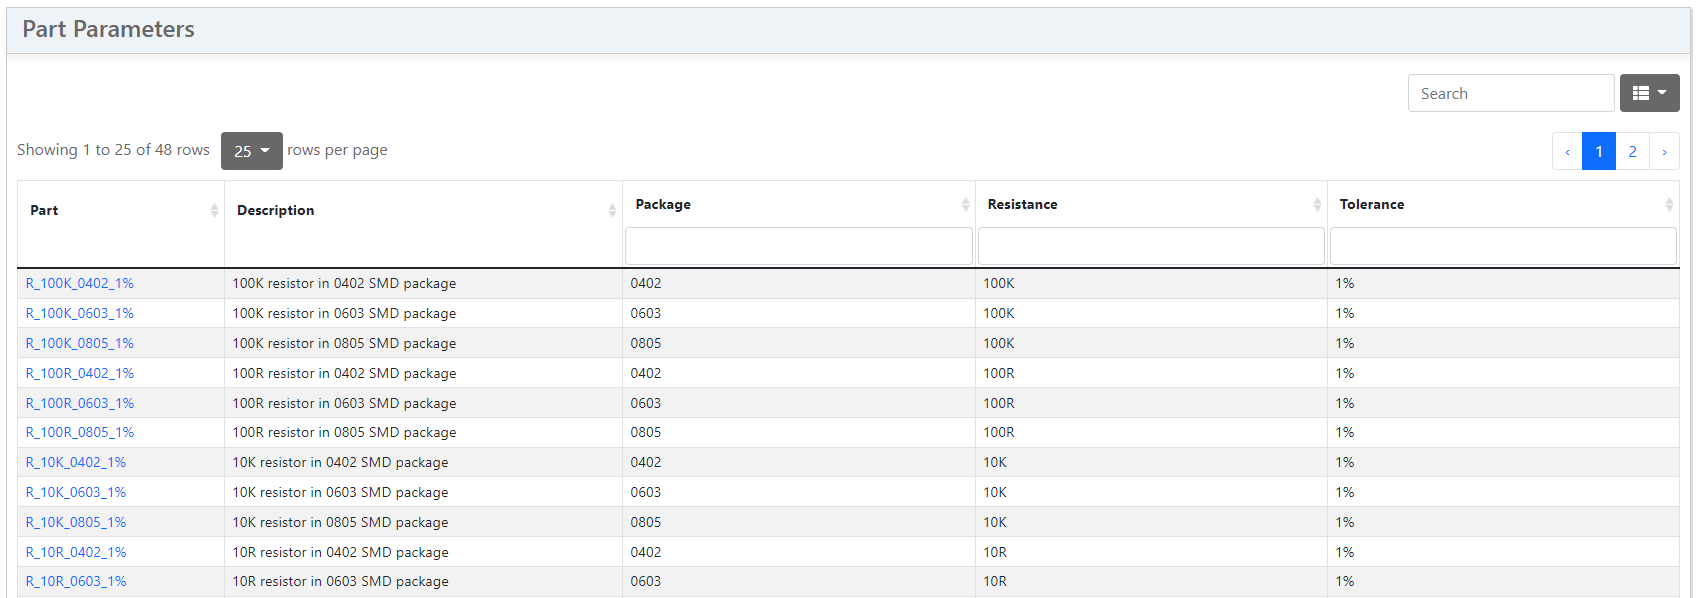Focus the Tolerance column filter field
This screenshot has width=1698, height=598.
[x=1503, y=246]
